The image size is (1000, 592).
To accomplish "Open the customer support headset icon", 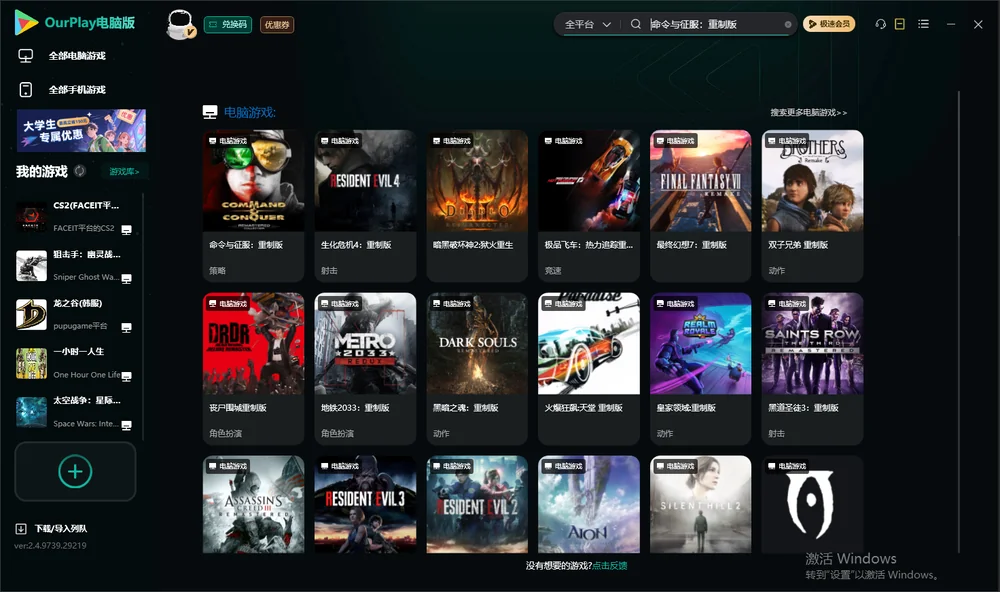I will [x=880, y=24].
